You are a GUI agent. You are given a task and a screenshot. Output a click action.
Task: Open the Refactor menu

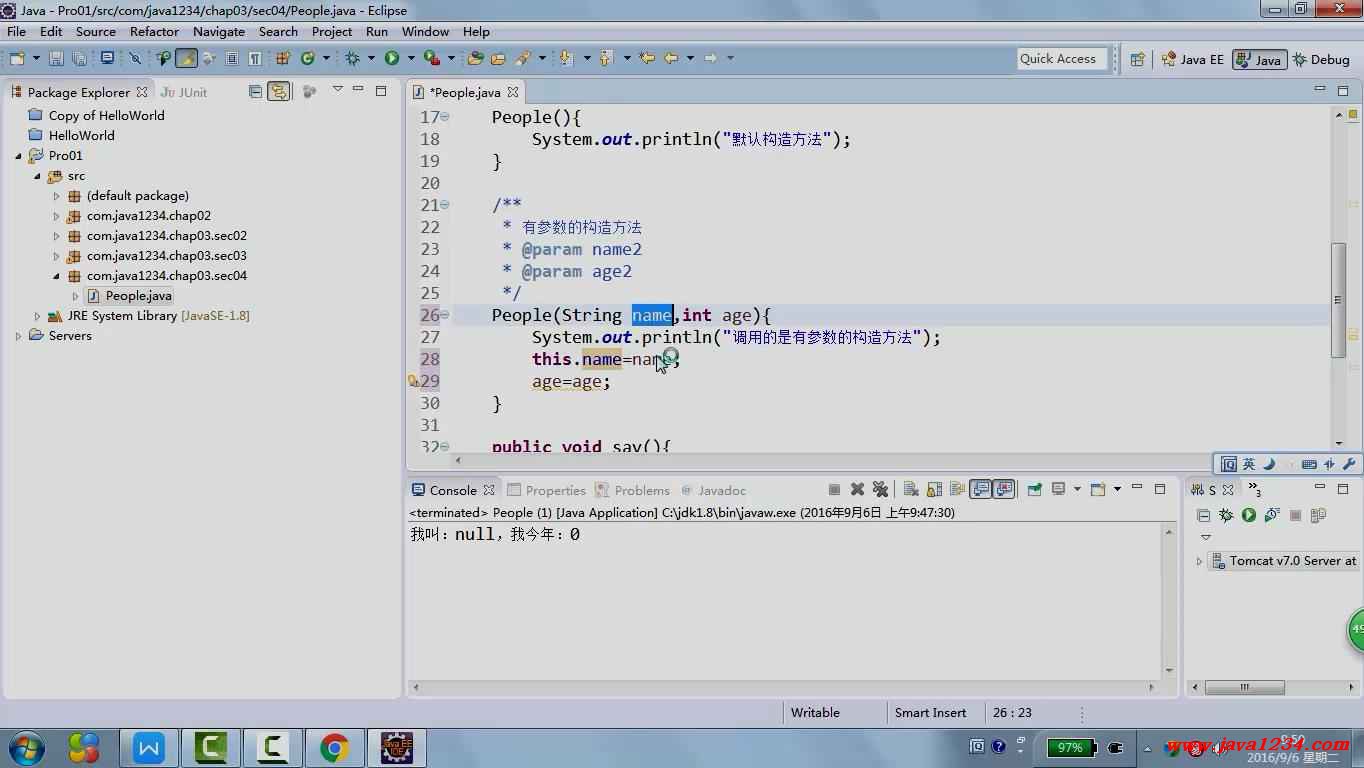click(x=154, y=32)
